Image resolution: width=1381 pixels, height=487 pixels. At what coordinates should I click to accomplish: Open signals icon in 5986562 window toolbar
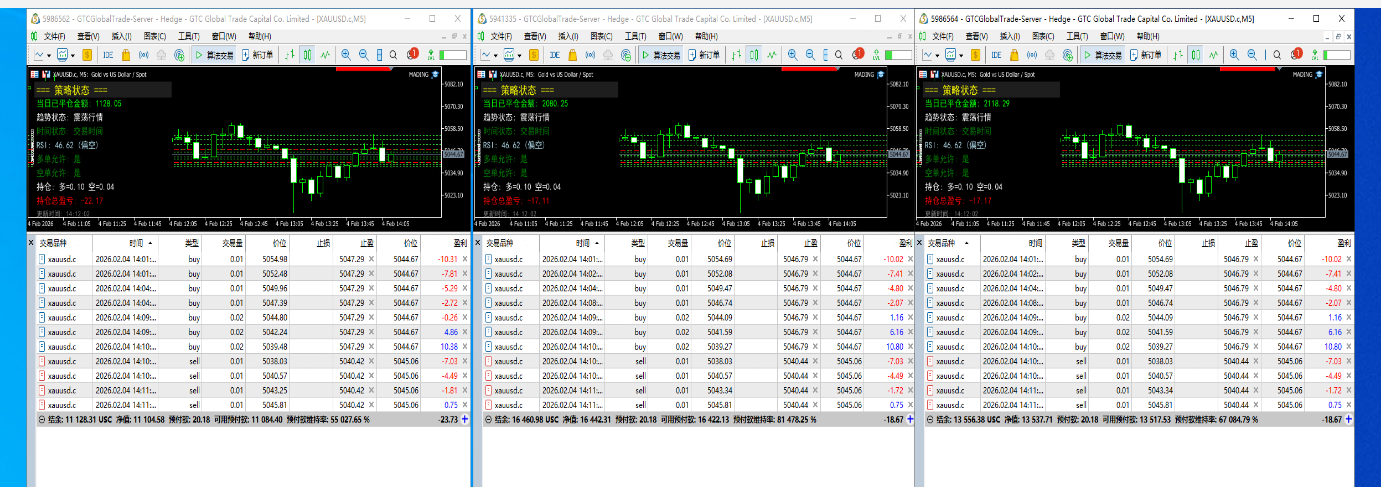pos(144,54)
